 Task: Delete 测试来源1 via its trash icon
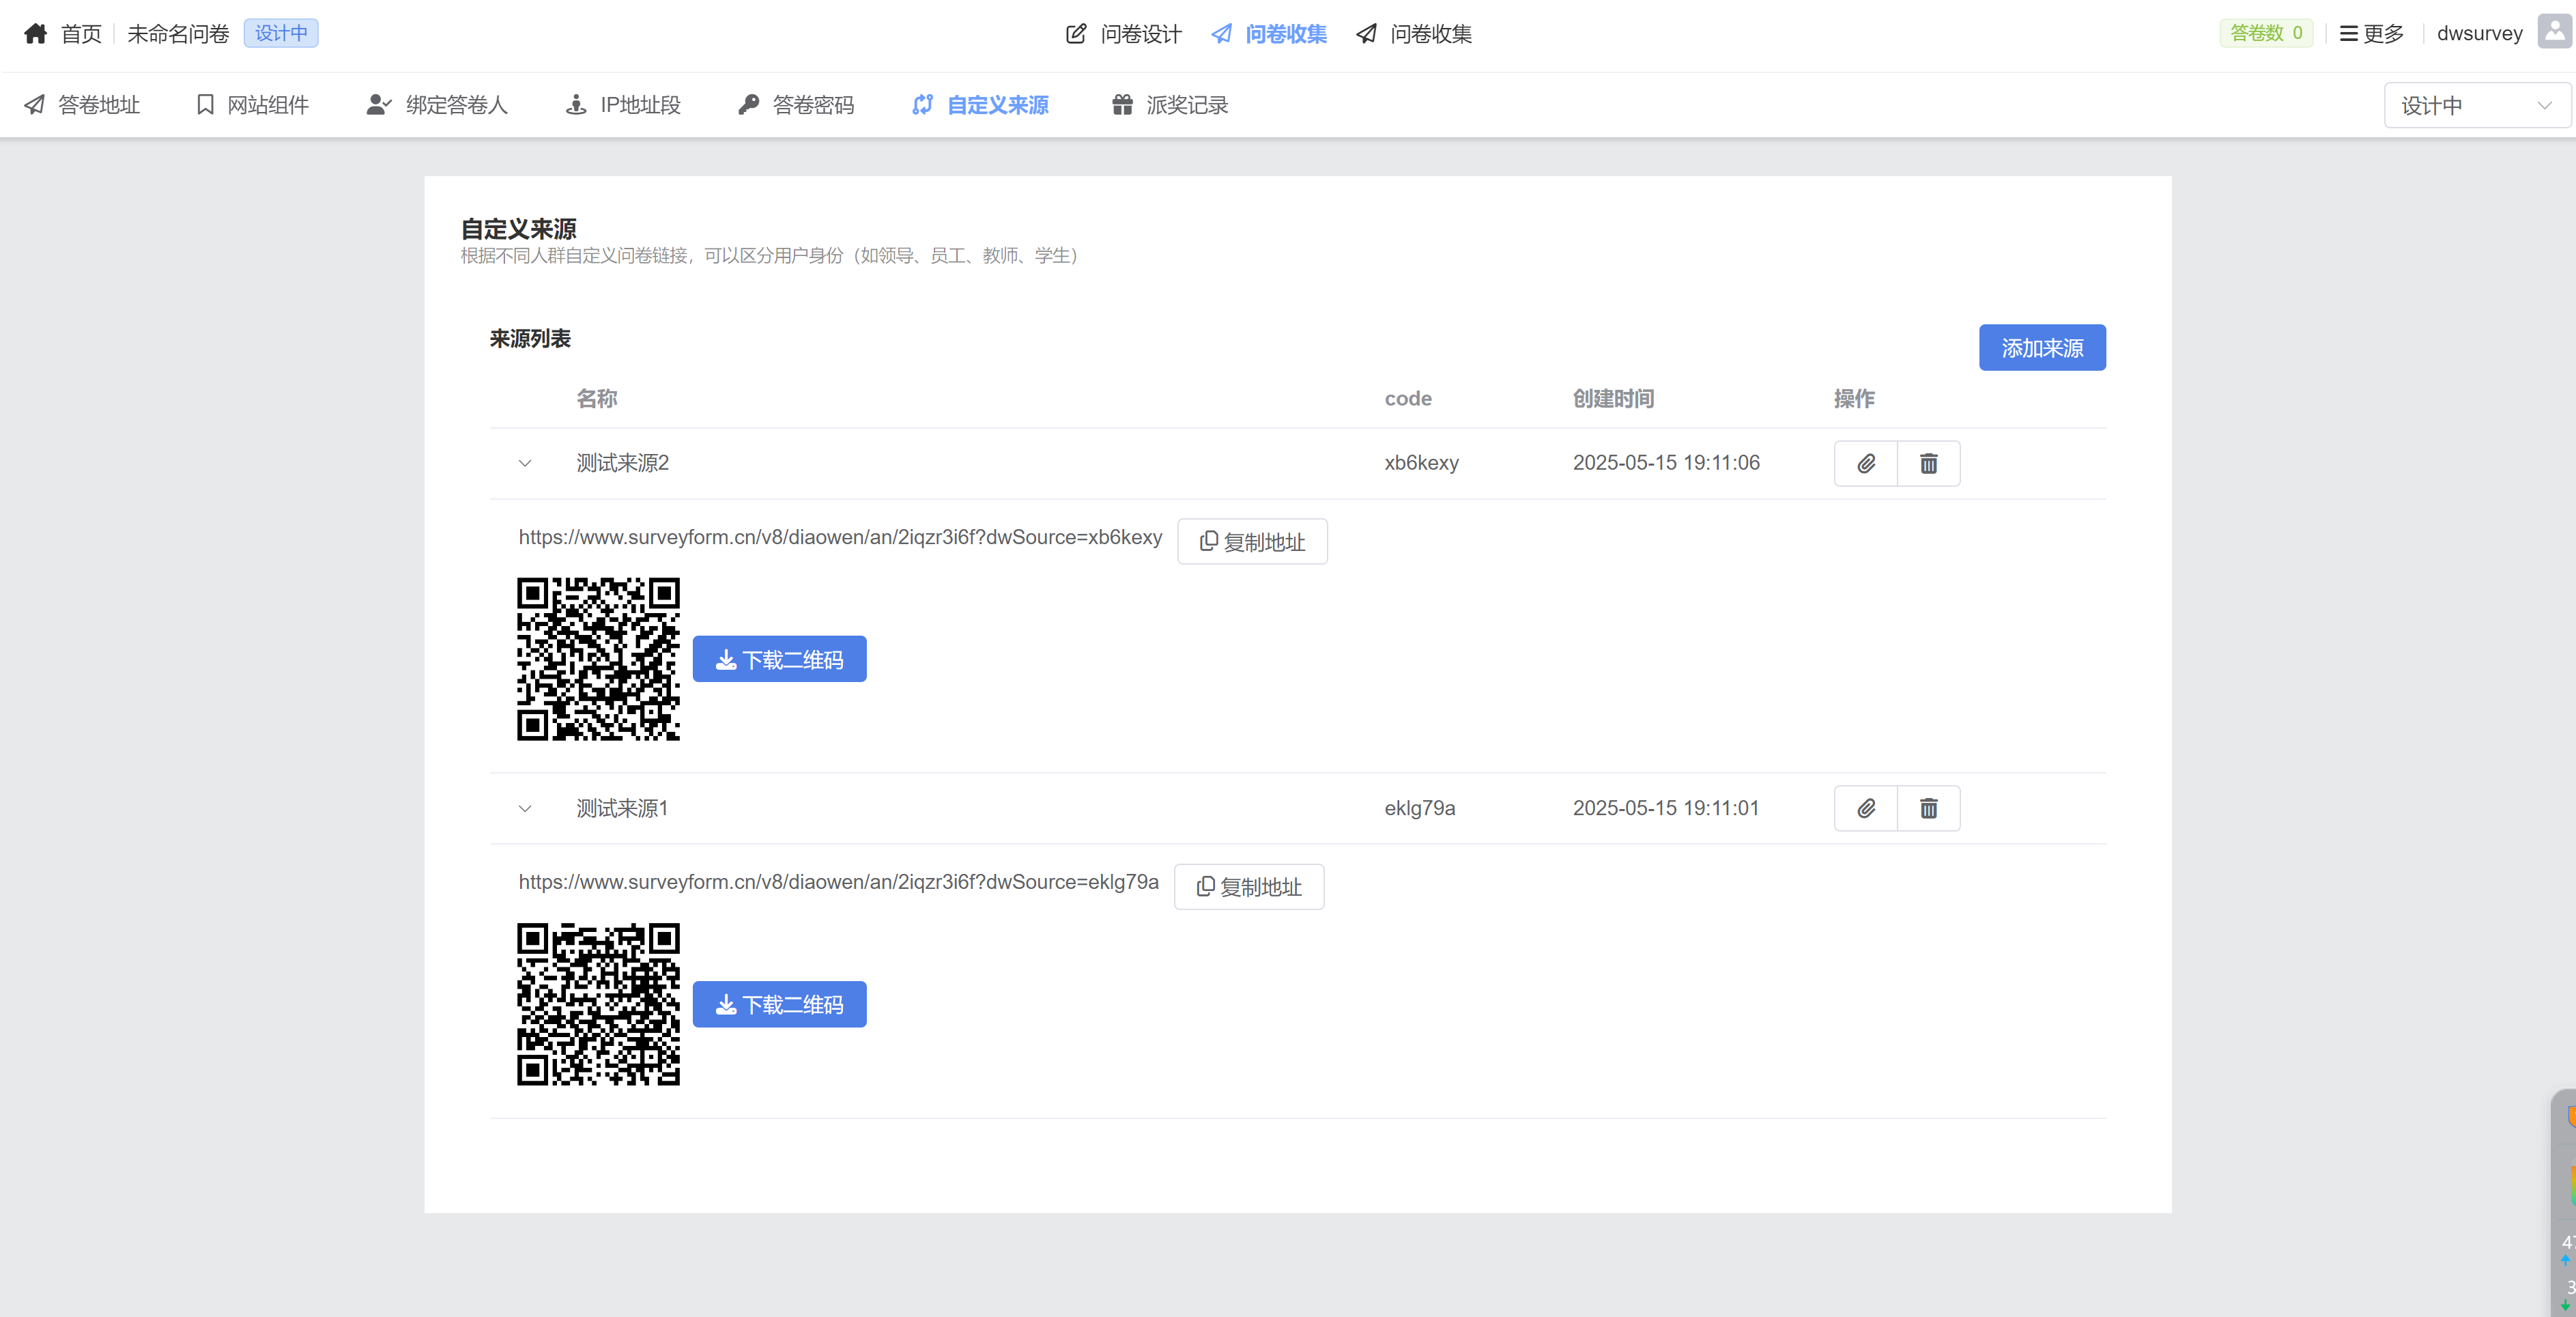point(1928,808)
